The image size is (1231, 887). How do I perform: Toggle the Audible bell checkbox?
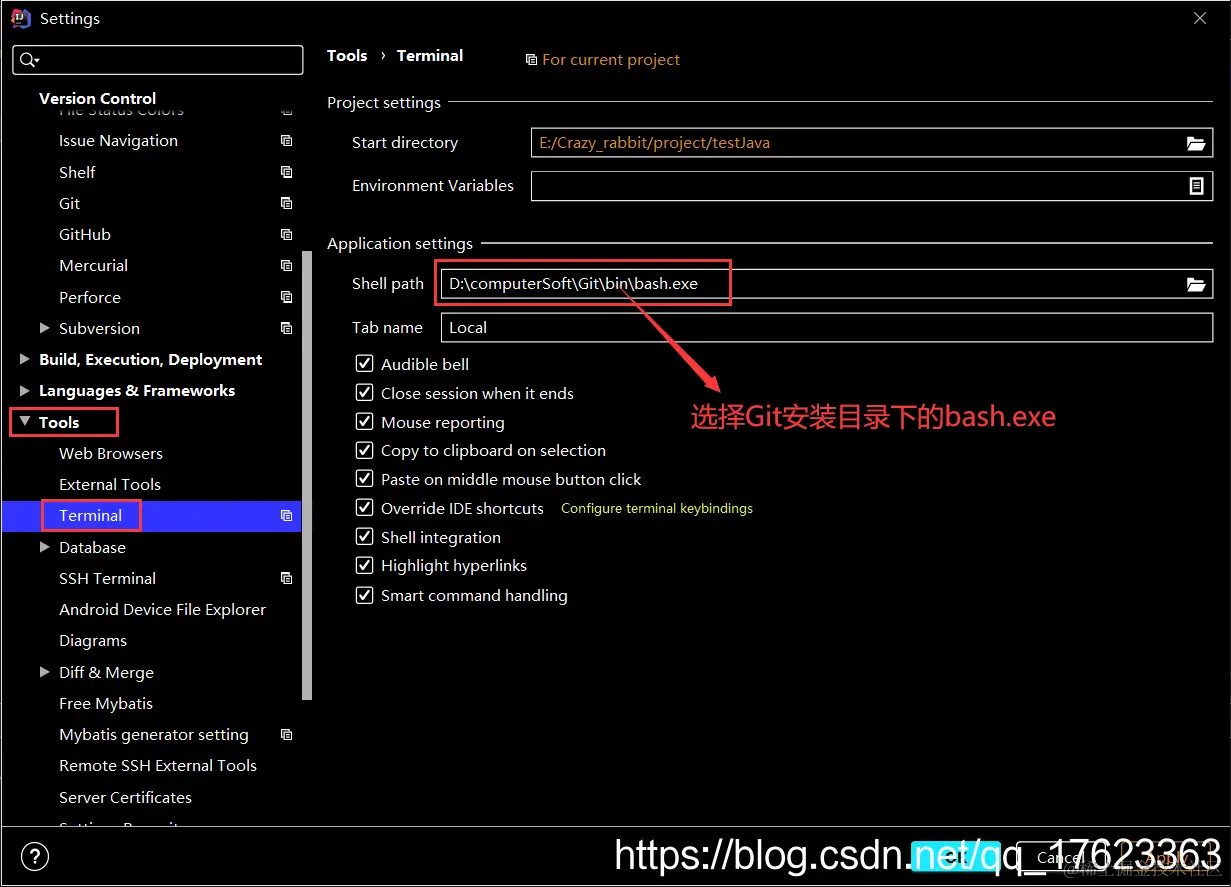click(365, 364)
